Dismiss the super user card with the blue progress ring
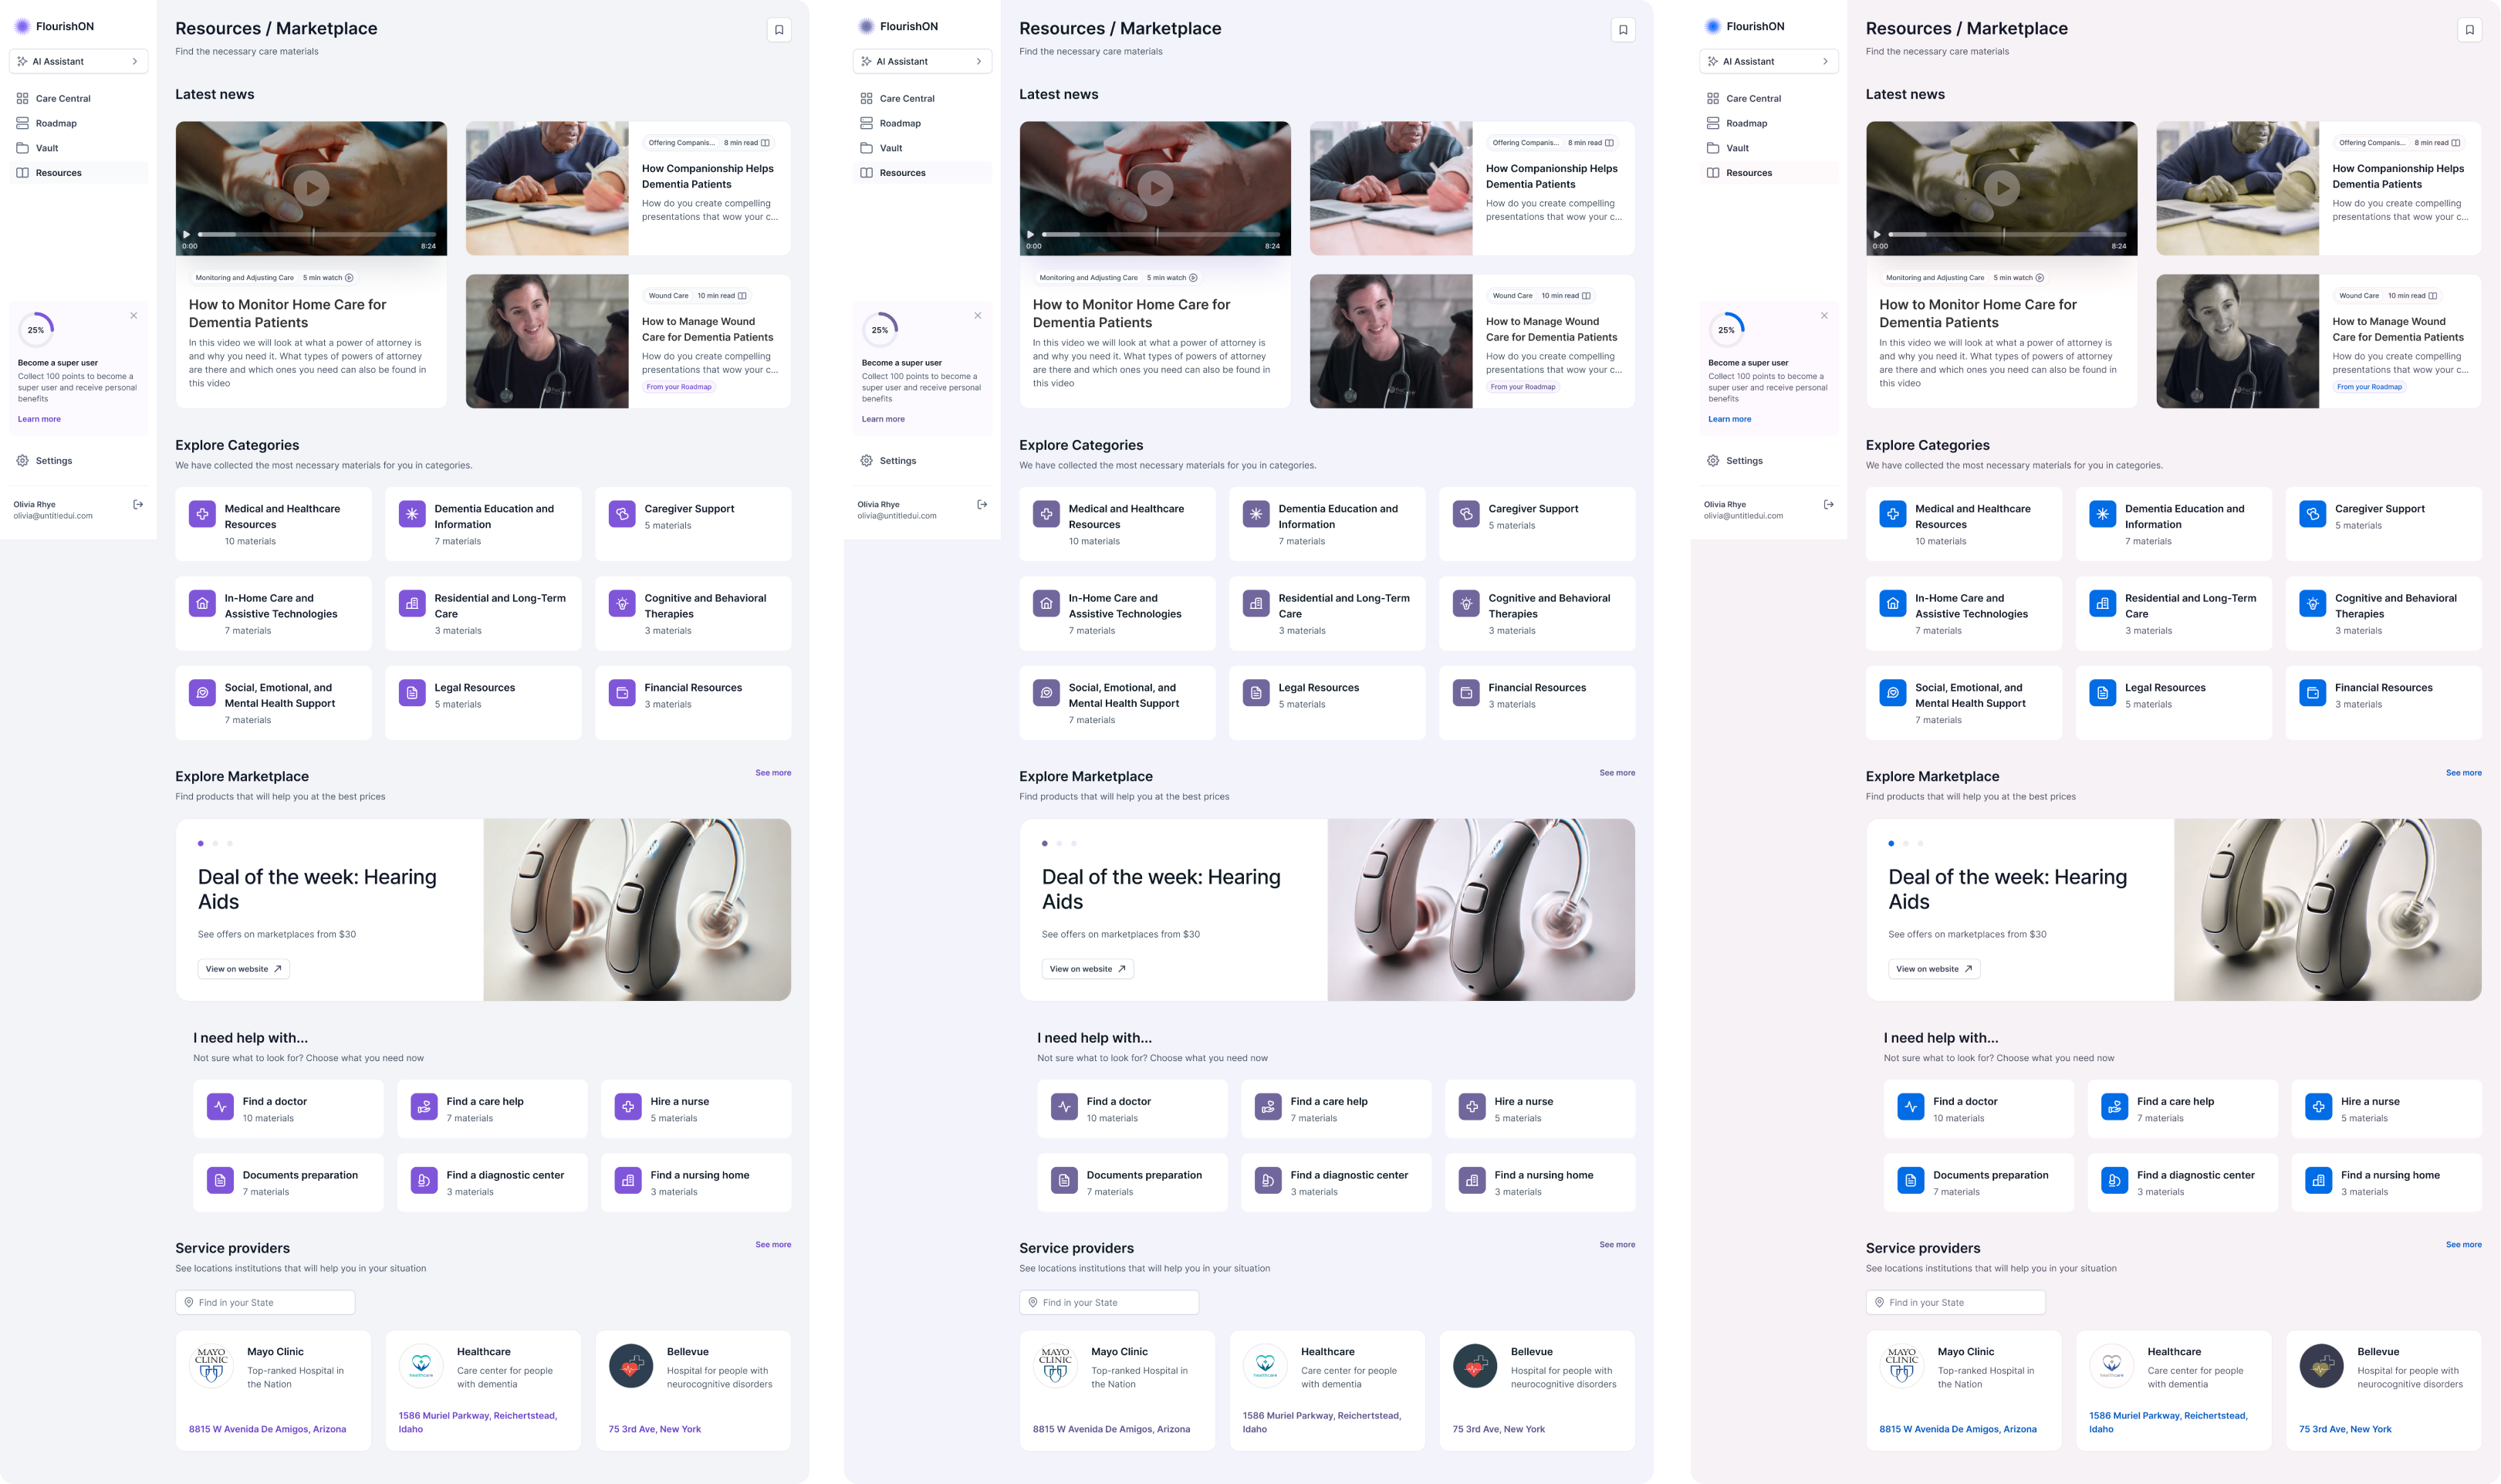Viewport: 2501px width, 1484px height. click(1824, 316)
